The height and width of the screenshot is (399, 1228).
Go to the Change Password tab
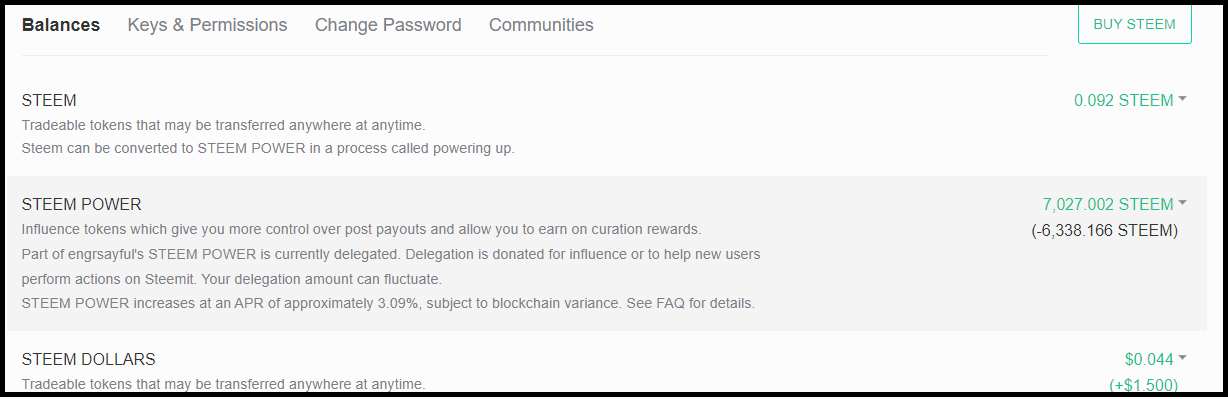[x=388, y=25]
